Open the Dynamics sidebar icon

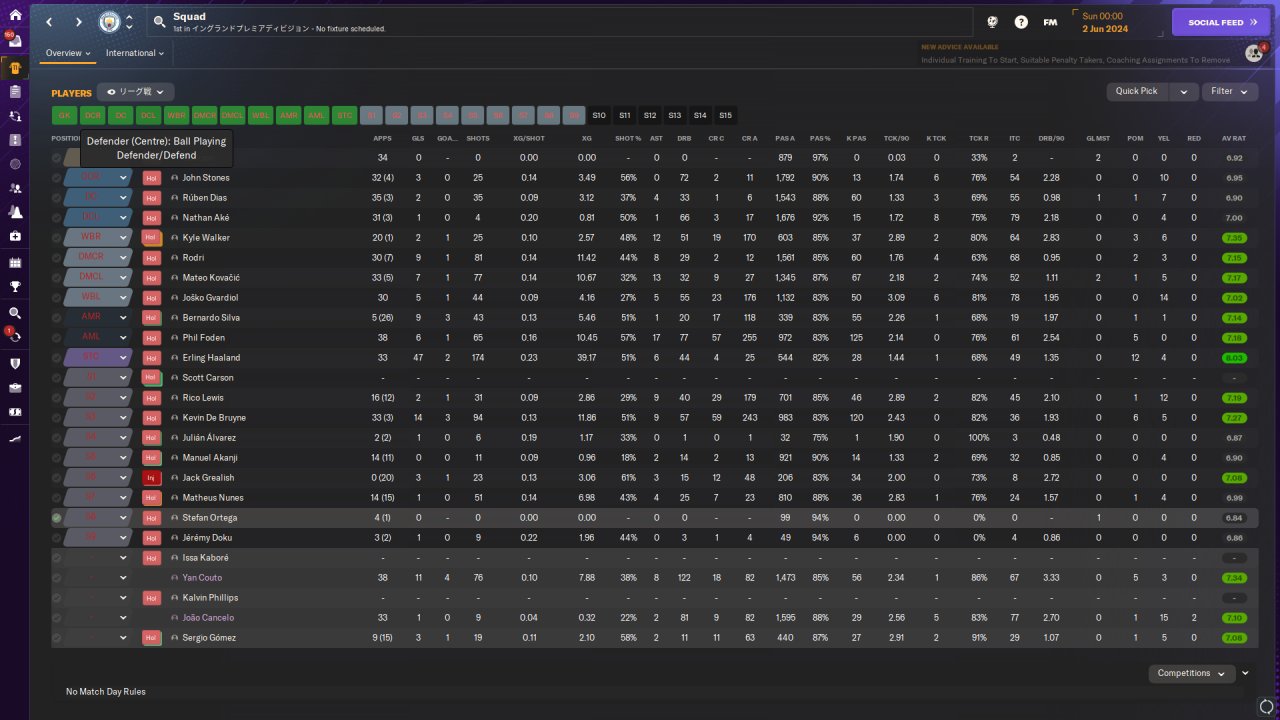(x=14, y=115)
